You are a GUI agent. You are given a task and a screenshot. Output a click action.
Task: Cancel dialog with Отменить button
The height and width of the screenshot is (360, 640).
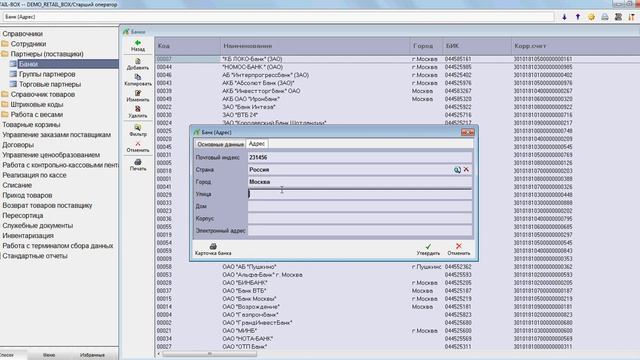[459, 249]
